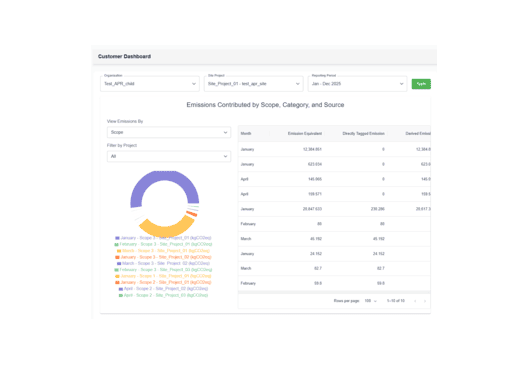
Task: Expand the View Emissions By Scope selector
Action: (x=169, y=132)
